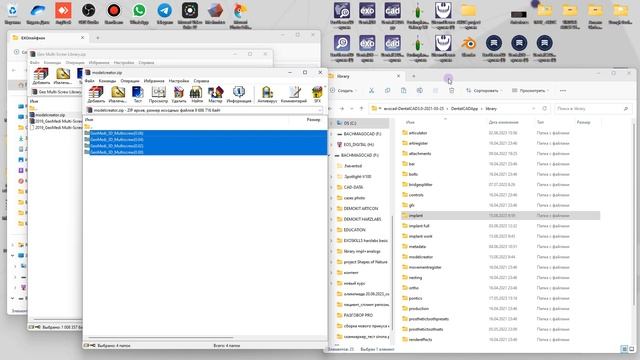The height and width of the screenshot is (360, 640).
Task: Click the SFX icon in WinRAR toolbar
Action: pyautogui.click(x=317, y=94)
